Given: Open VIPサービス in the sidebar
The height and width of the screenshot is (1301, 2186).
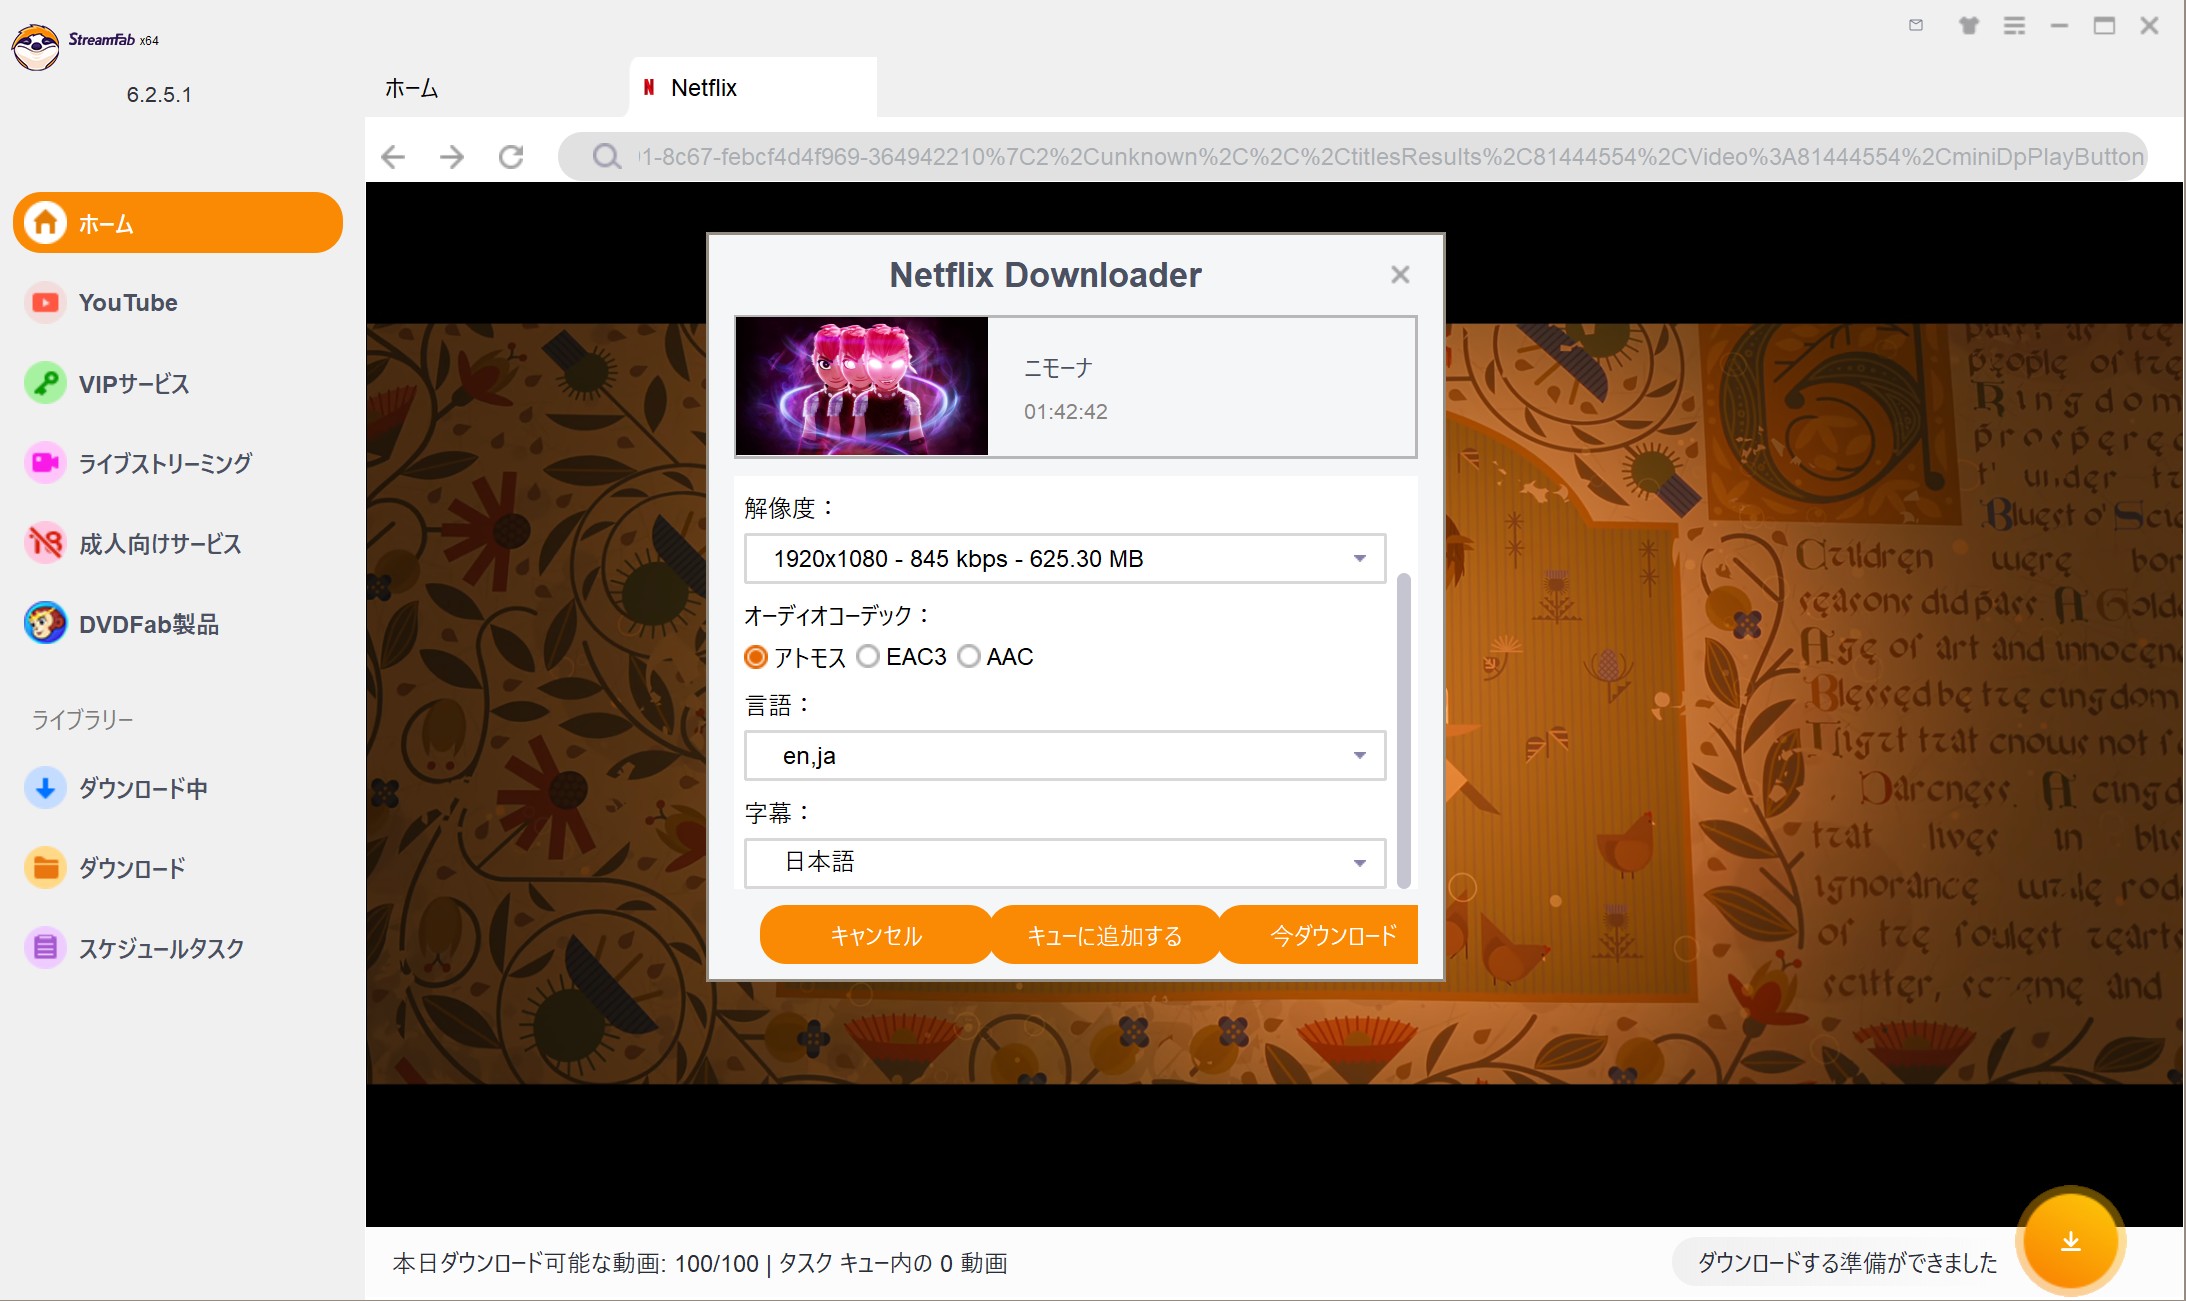Looking at the screenshot, I should [178, 383].
